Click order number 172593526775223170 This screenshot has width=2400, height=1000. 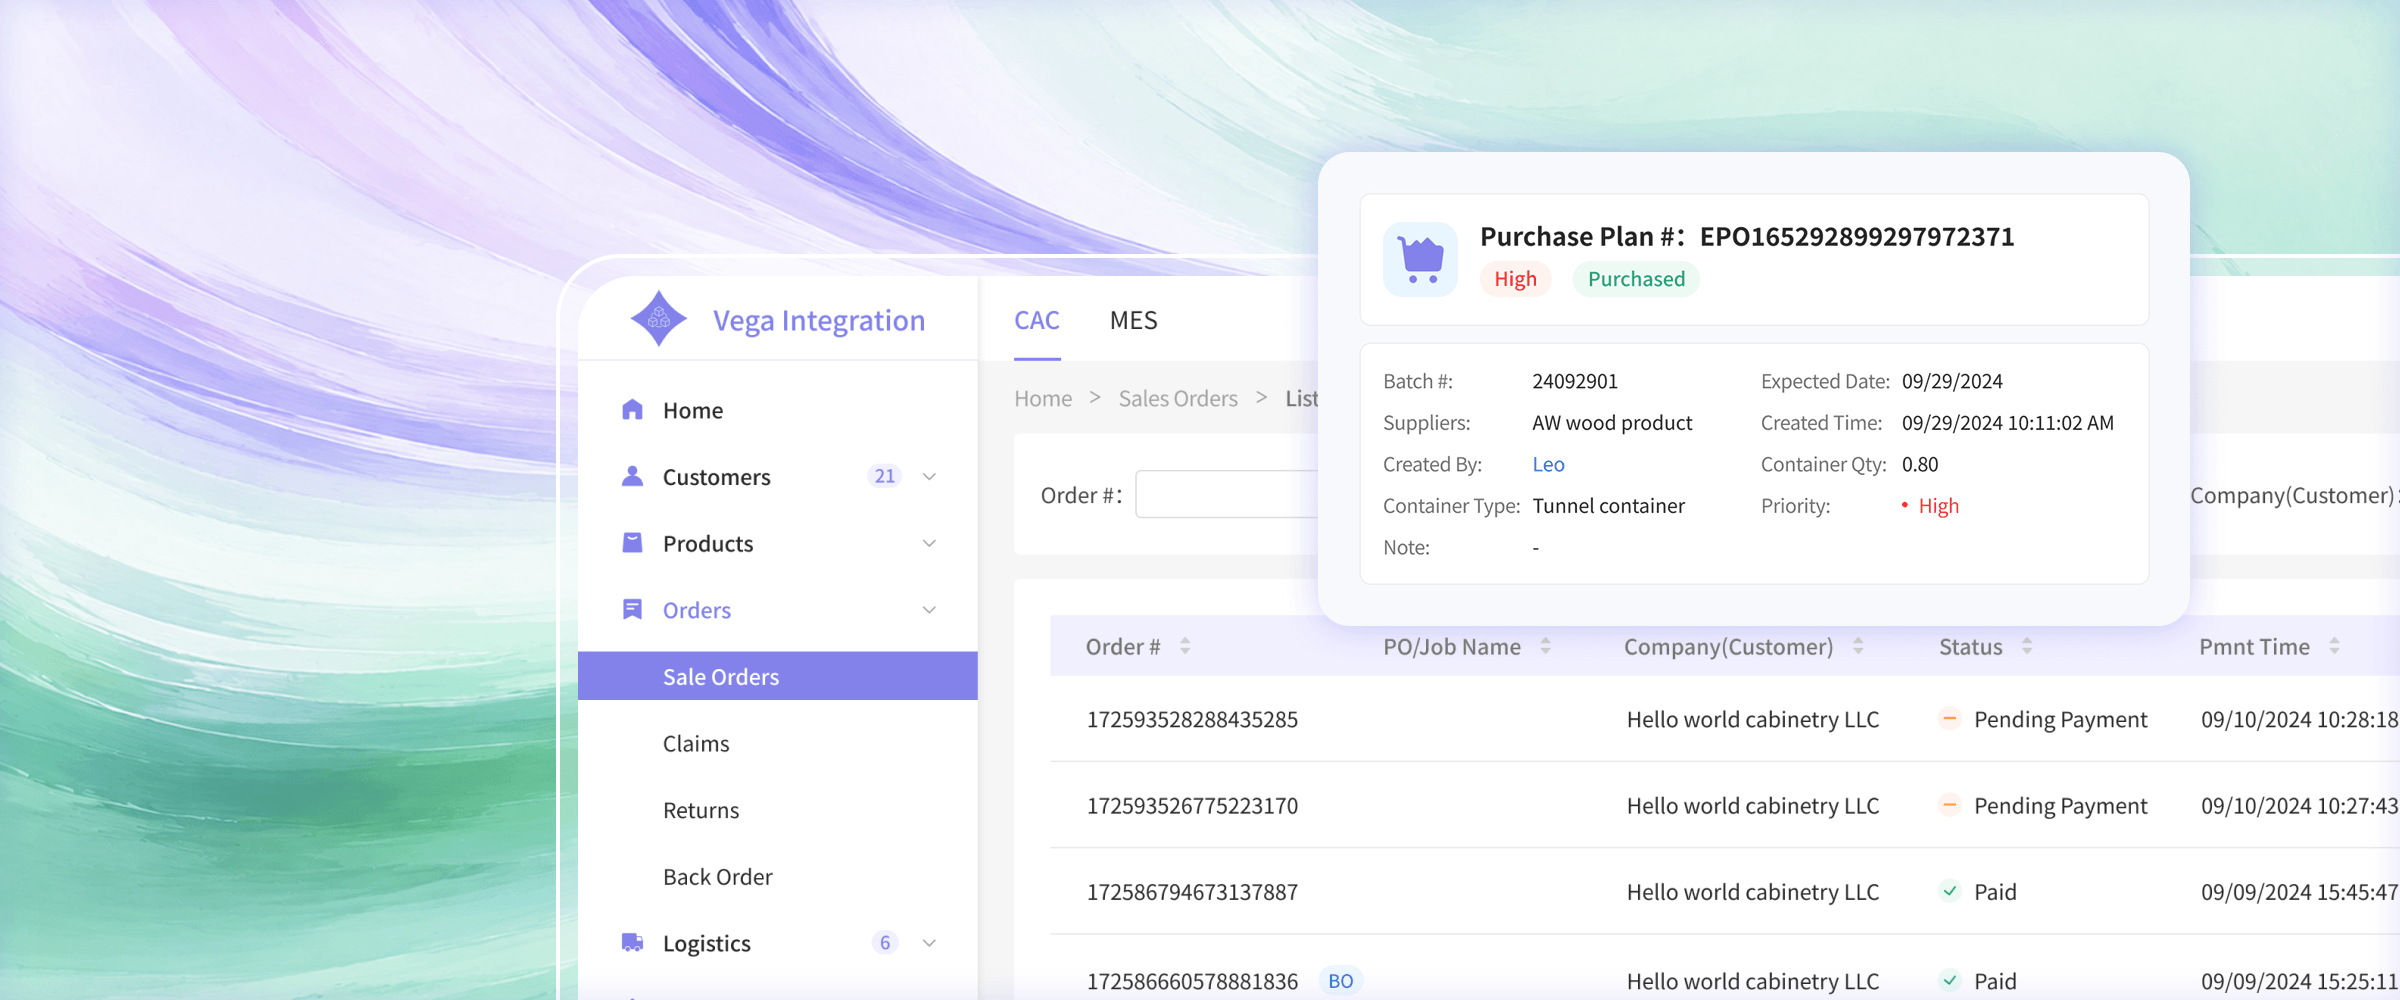(x=1192, y=805)
